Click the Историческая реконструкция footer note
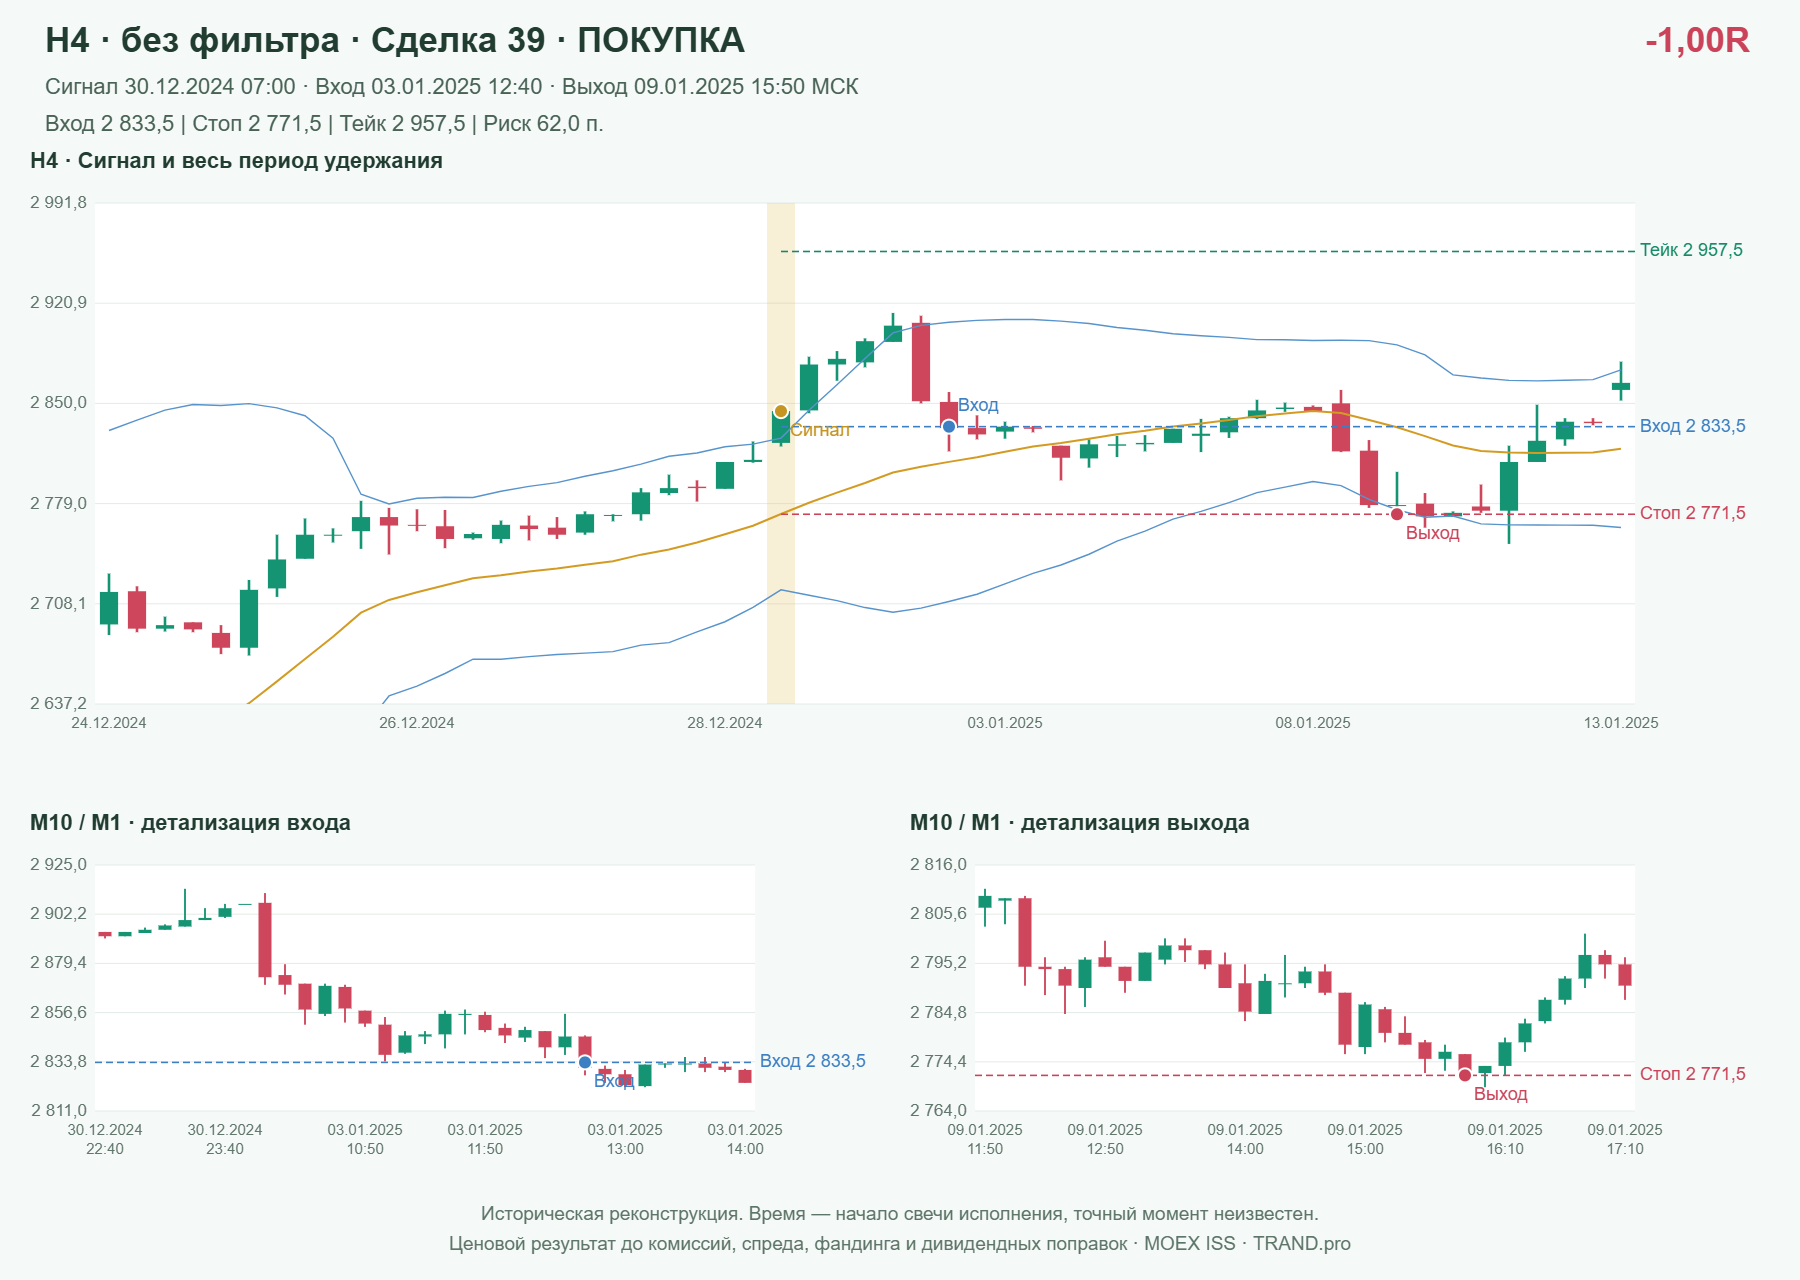This screenshot has height=1280, width=1800. 900,1214
